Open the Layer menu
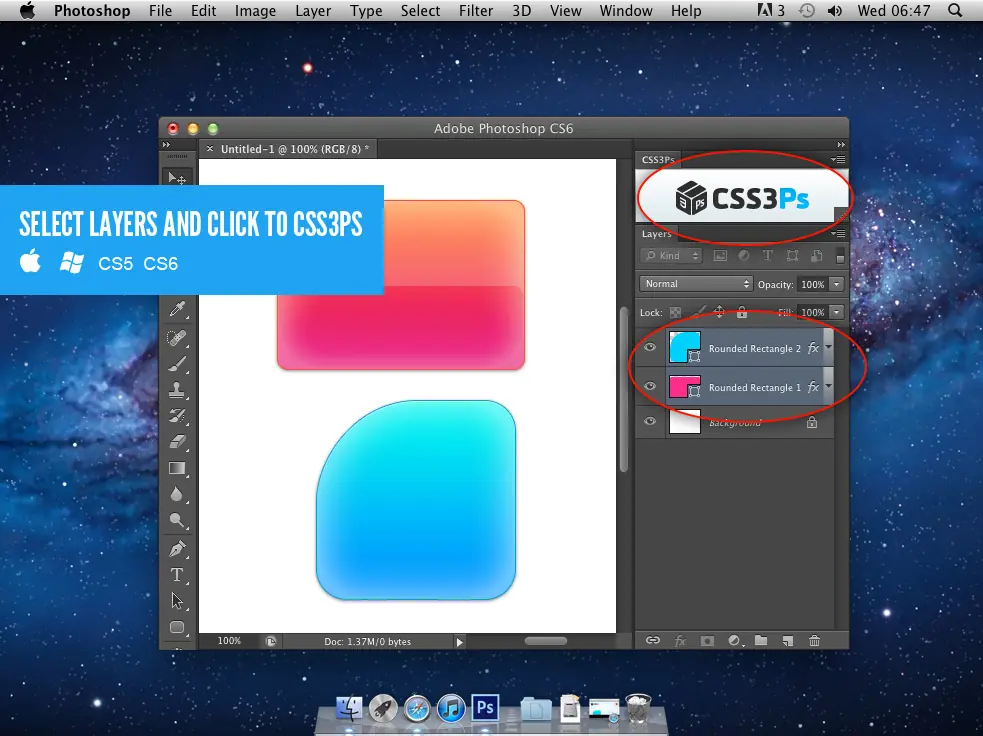 tap(313, 11)
